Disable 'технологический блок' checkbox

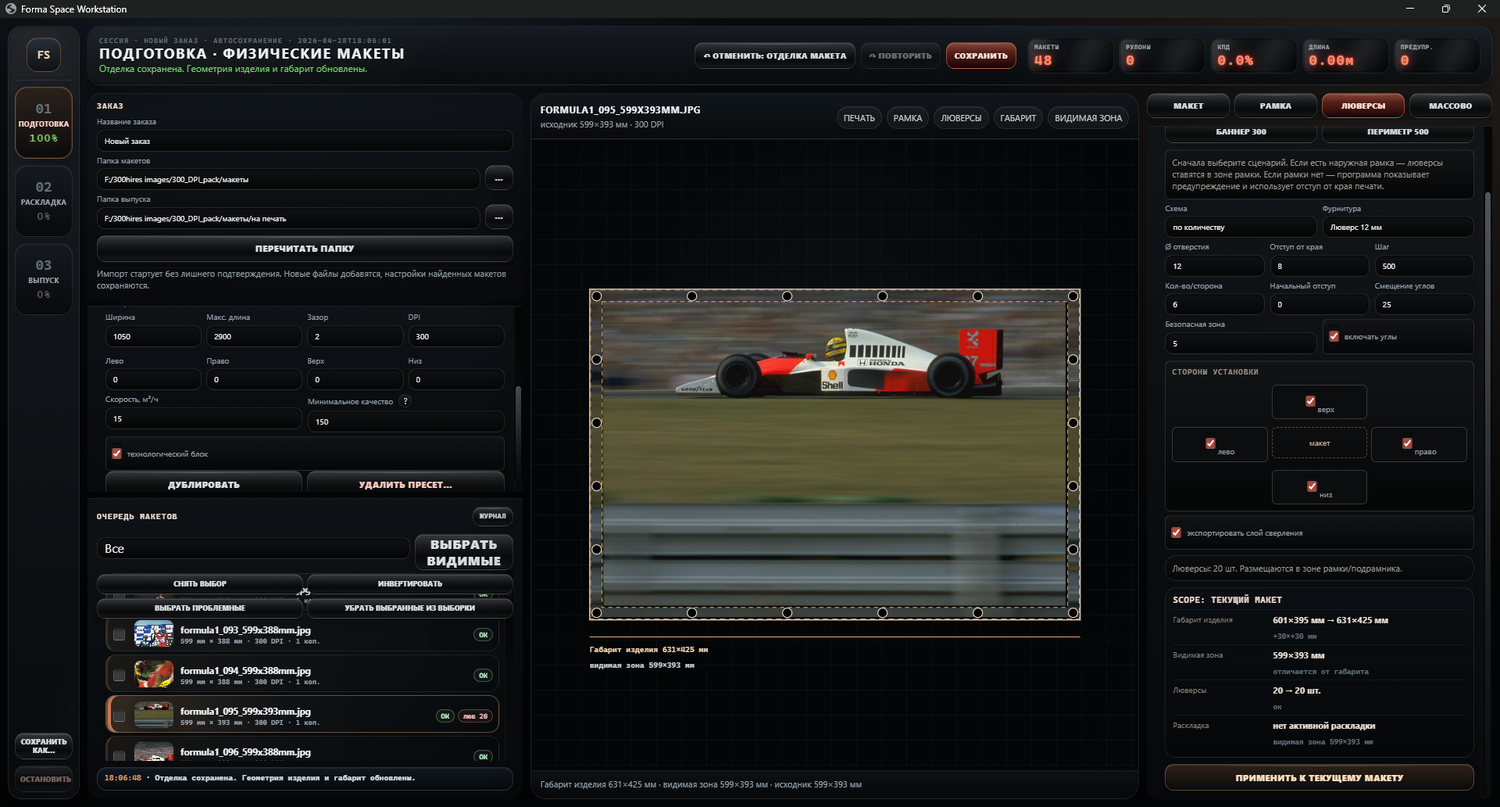[x=117, y=454]
